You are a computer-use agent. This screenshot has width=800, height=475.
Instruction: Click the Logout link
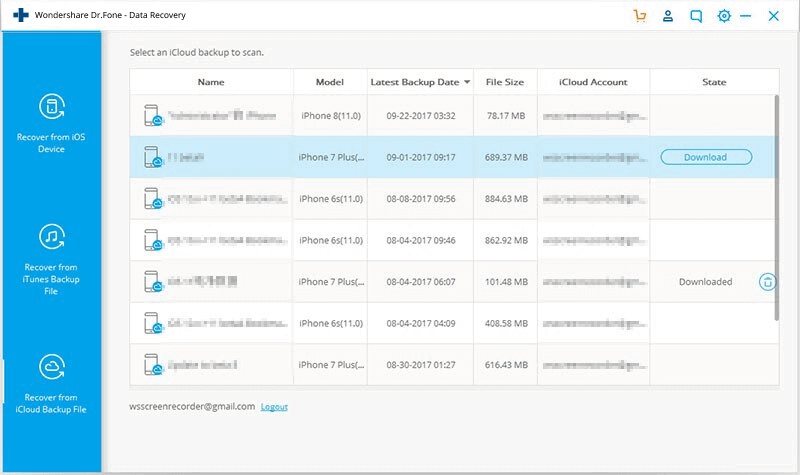tap(274, 407)
